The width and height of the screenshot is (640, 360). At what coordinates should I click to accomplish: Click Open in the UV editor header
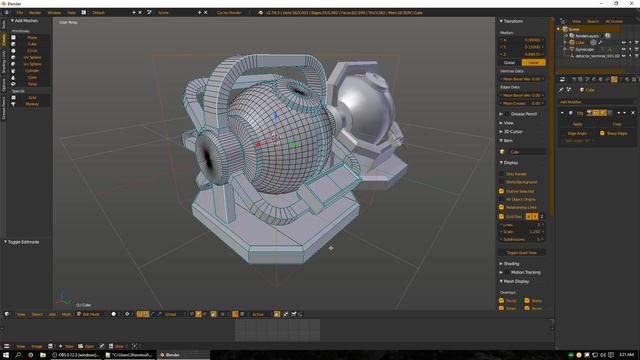coord(87,346)
